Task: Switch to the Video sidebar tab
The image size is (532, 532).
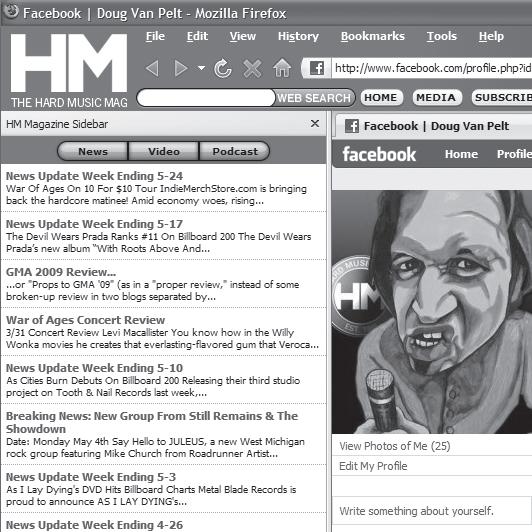Action: click(x=164, y=151)
